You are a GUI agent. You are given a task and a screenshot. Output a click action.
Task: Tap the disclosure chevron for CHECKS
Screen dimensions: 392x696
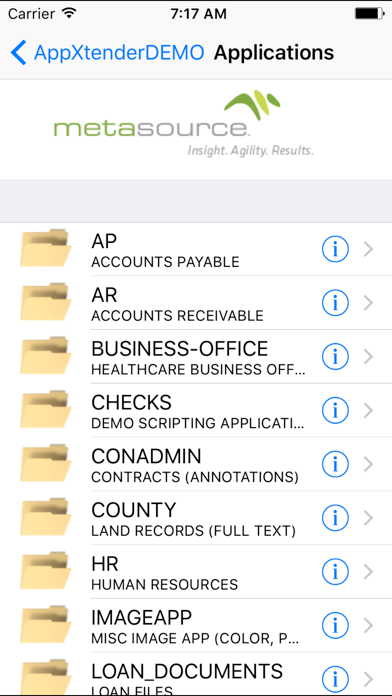[x=368, y=411]
